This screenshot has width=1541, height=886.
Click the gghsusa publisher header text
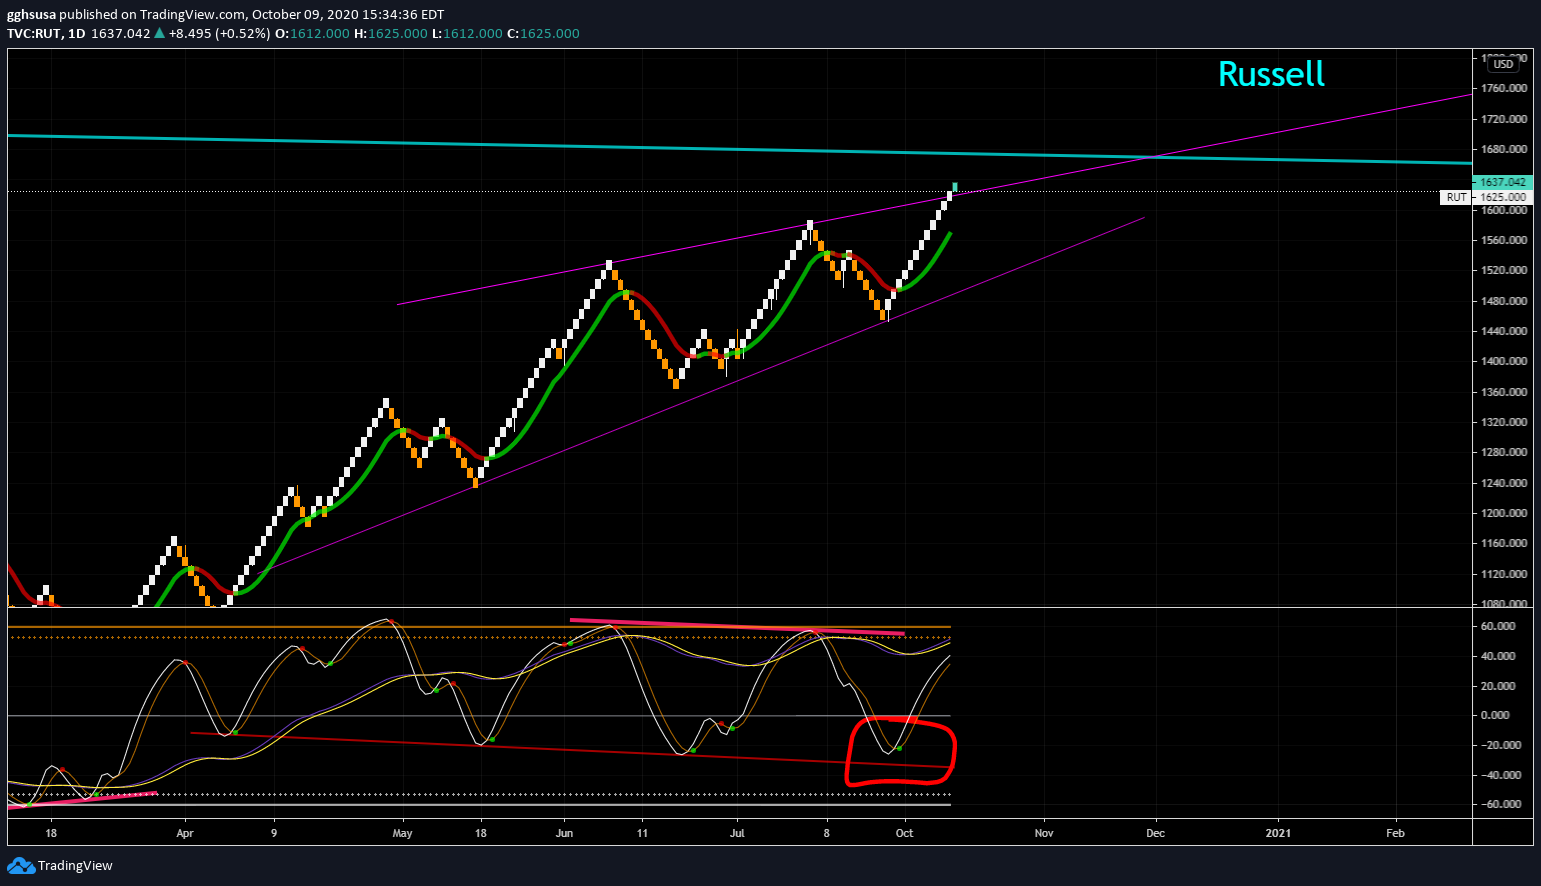pyautogui.click(x=32, y=14)
